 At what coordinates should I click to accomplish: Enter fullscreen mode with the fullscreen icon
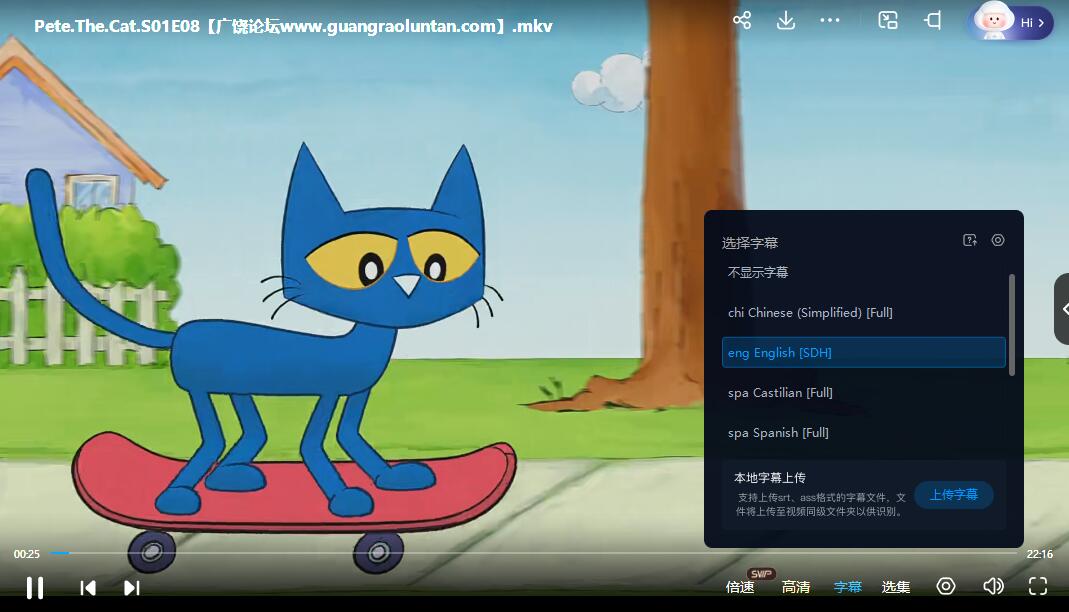coord(1038,586)
